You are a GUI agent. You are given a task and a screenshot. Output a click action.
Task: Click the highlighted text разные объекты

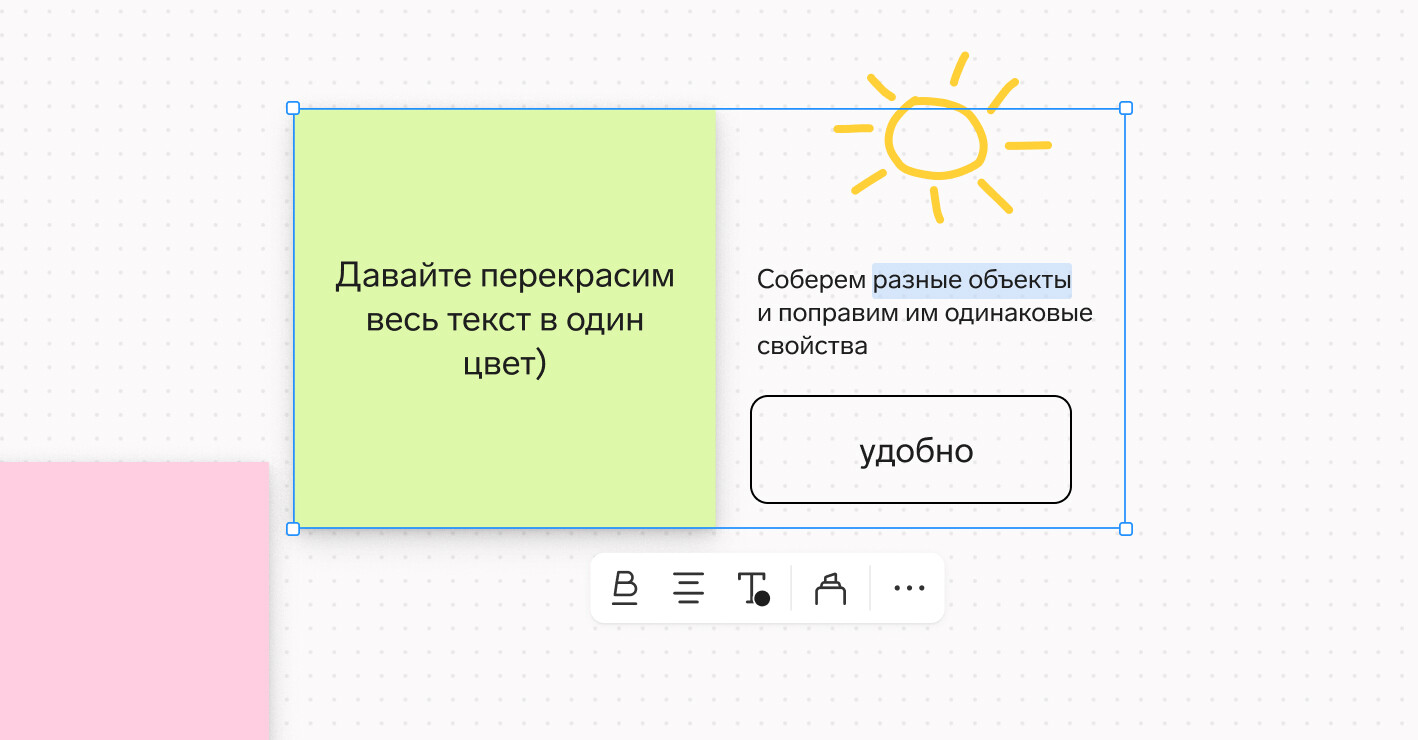click(x=971, y=280)
